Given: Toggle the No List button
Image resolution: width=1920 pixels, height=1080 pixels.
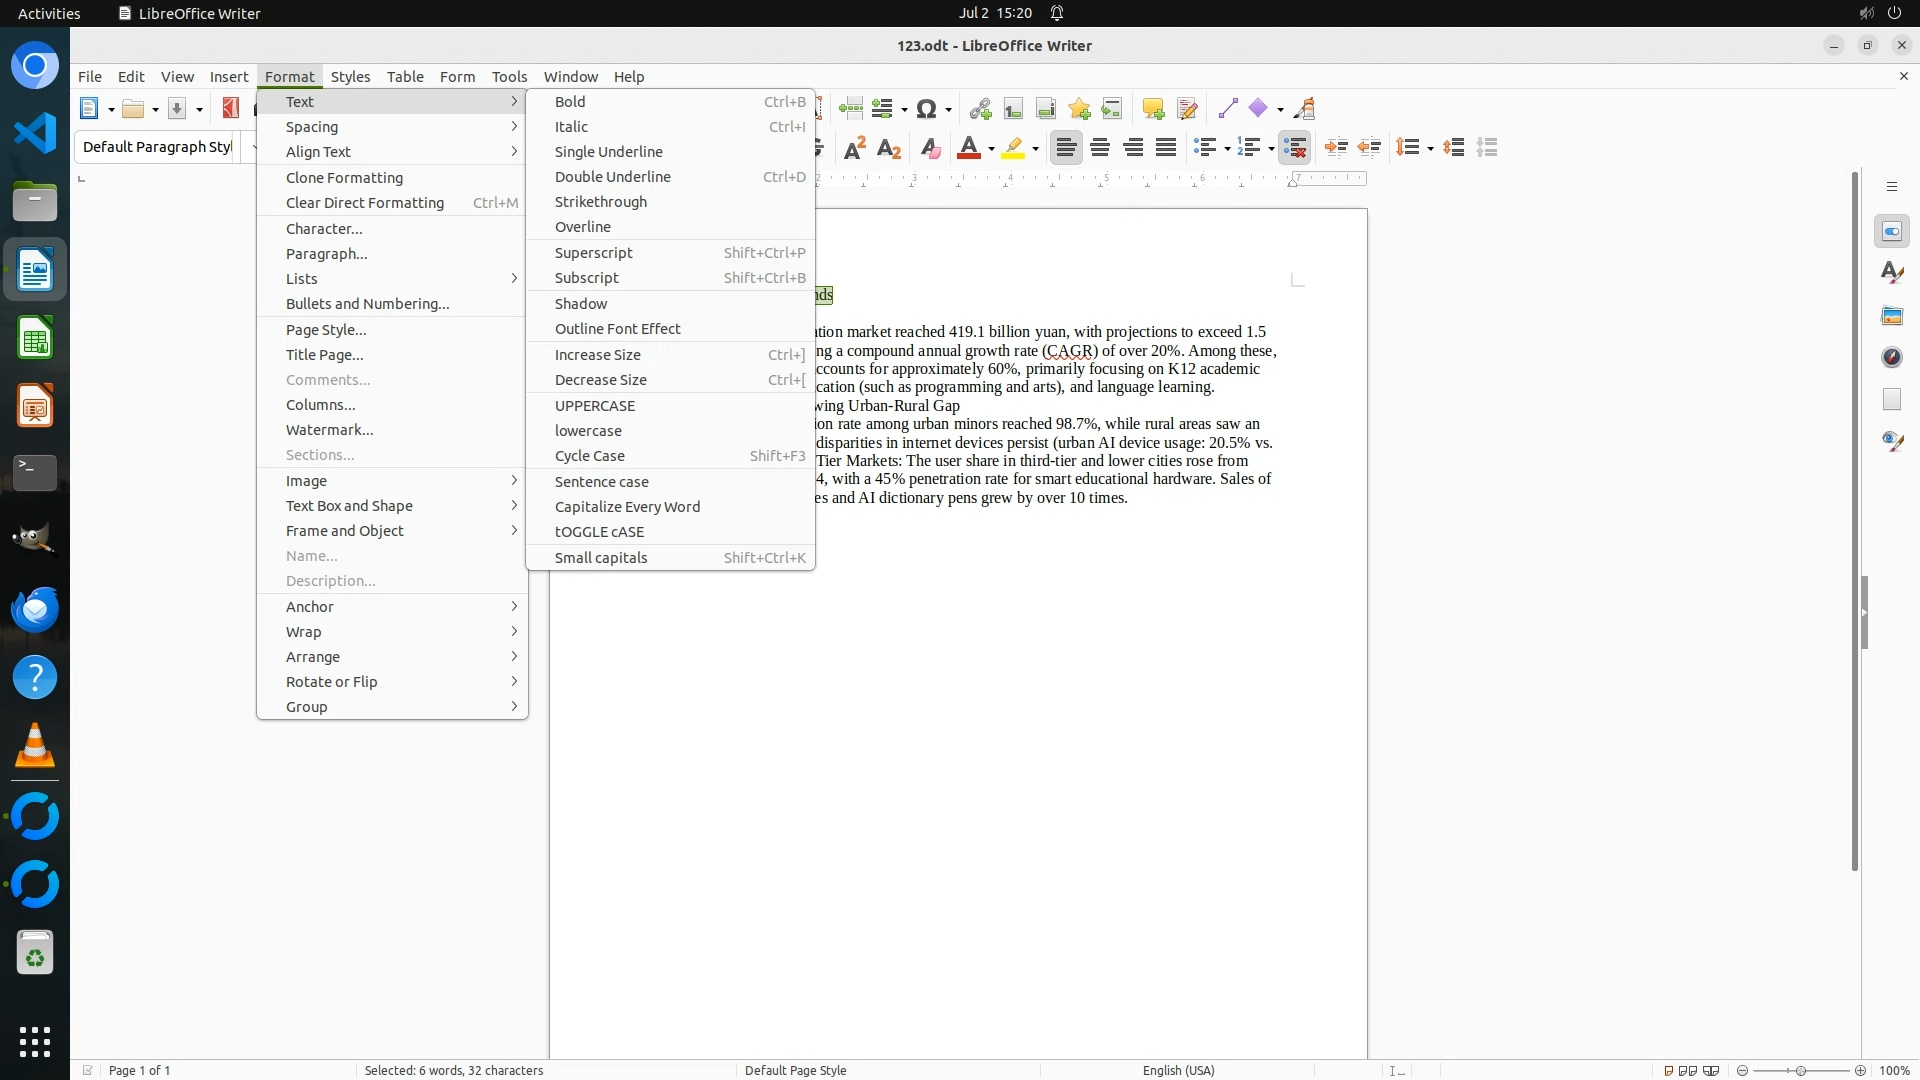Looking at the screenshot, I should point(1295,148).
